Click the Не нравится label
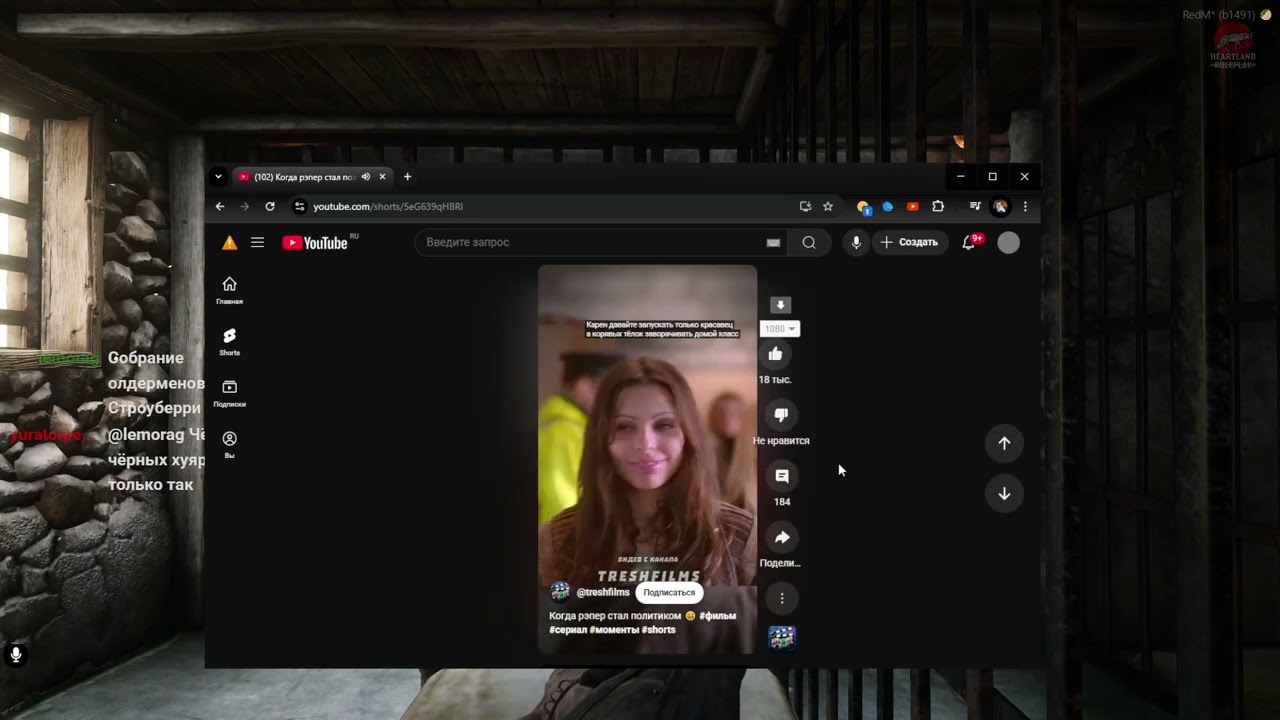 781,441
